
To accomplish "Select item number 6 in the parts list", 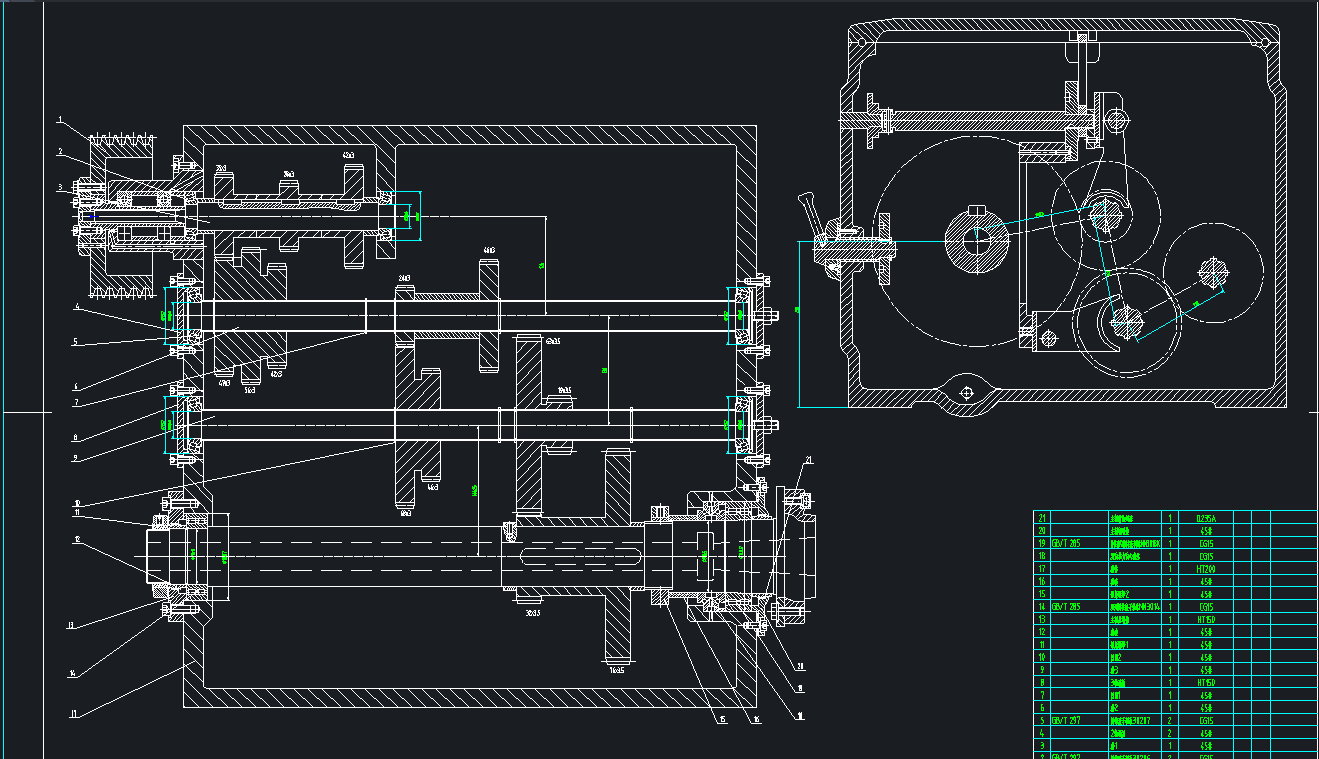I will click(x=1042, y=707).
